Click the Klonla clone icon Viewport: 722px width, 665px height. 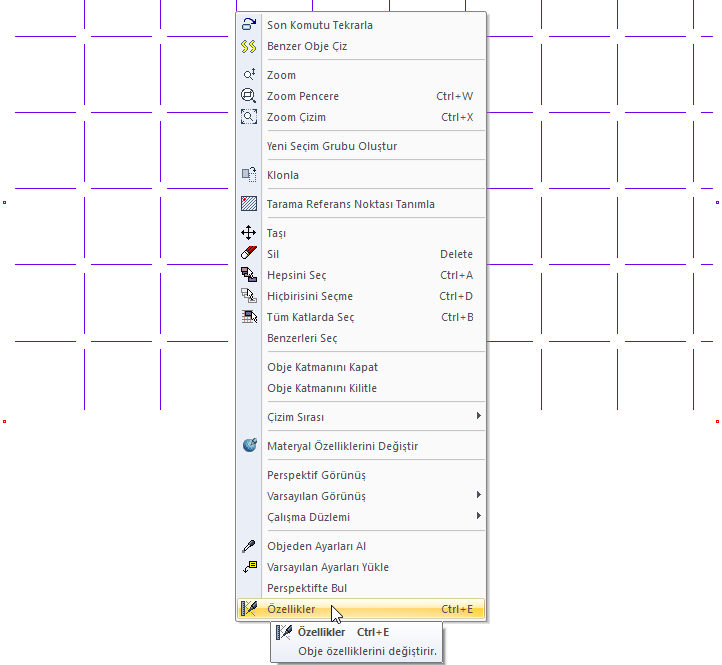point(249,175)
